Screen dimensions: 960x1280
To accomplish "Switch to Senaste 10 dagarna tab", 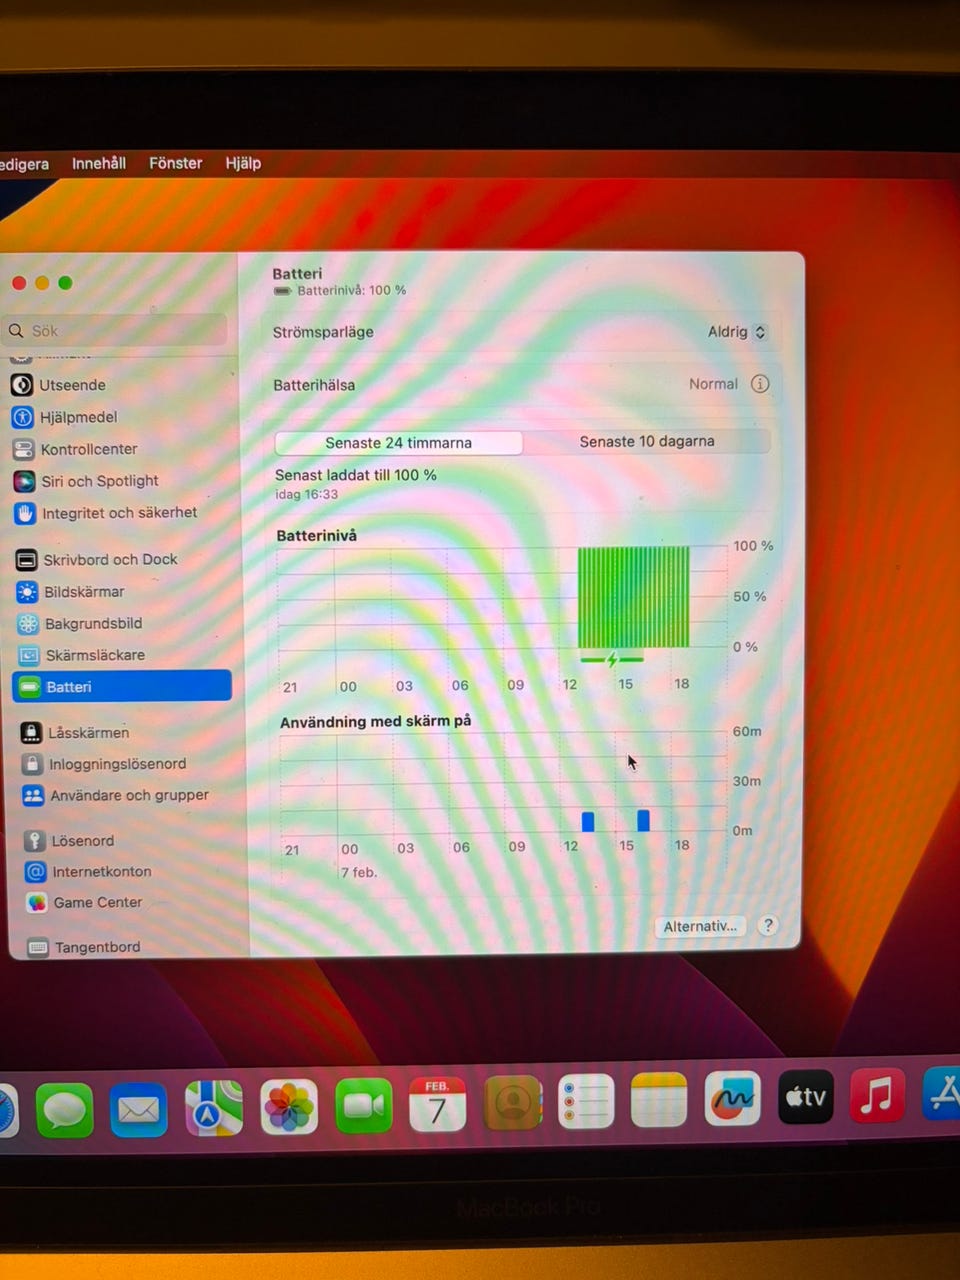I will [x=647, y=441].
